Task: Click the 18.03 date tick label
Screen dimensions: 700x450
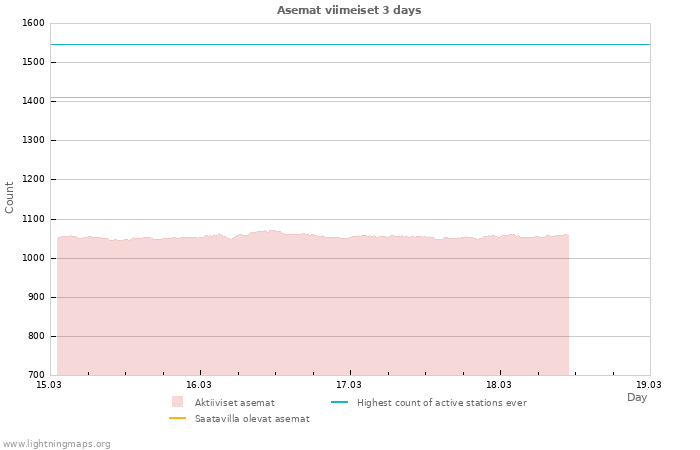Action: 499,384
